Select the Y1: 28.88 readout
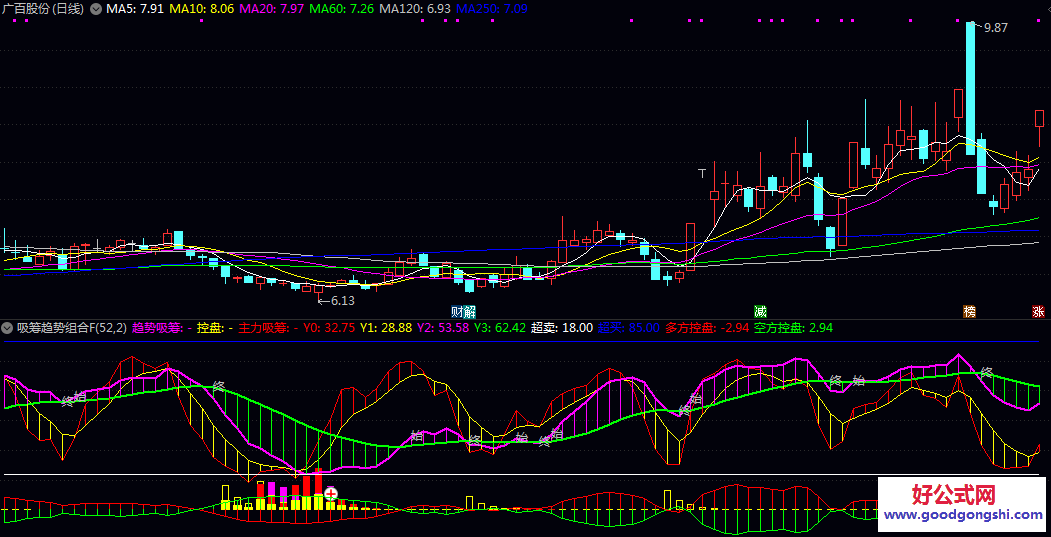 point(386,328)
